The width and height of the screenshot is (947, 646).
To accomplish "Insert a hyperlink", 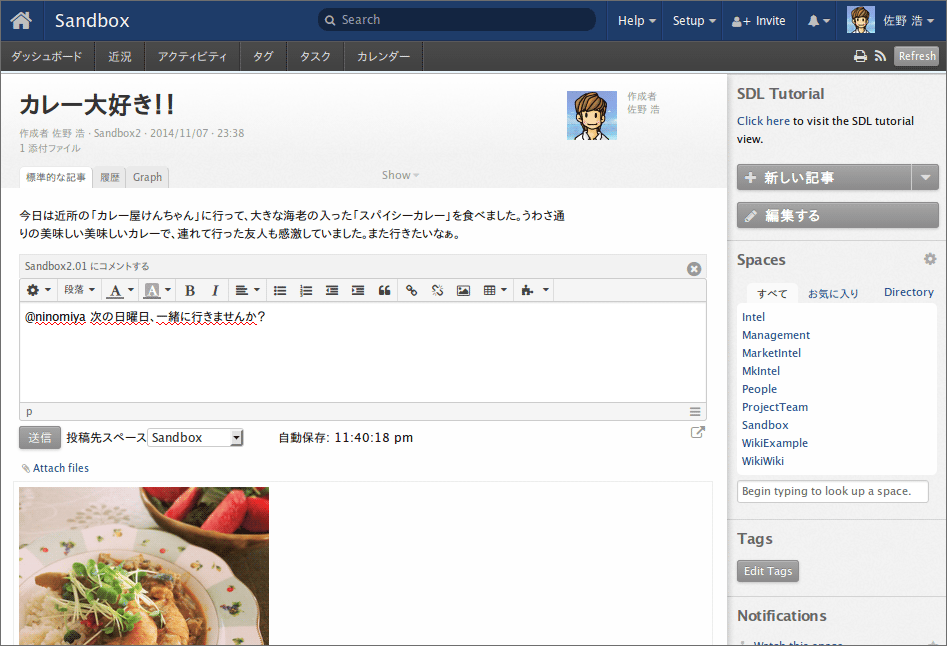I will click(x=411, y=290).
